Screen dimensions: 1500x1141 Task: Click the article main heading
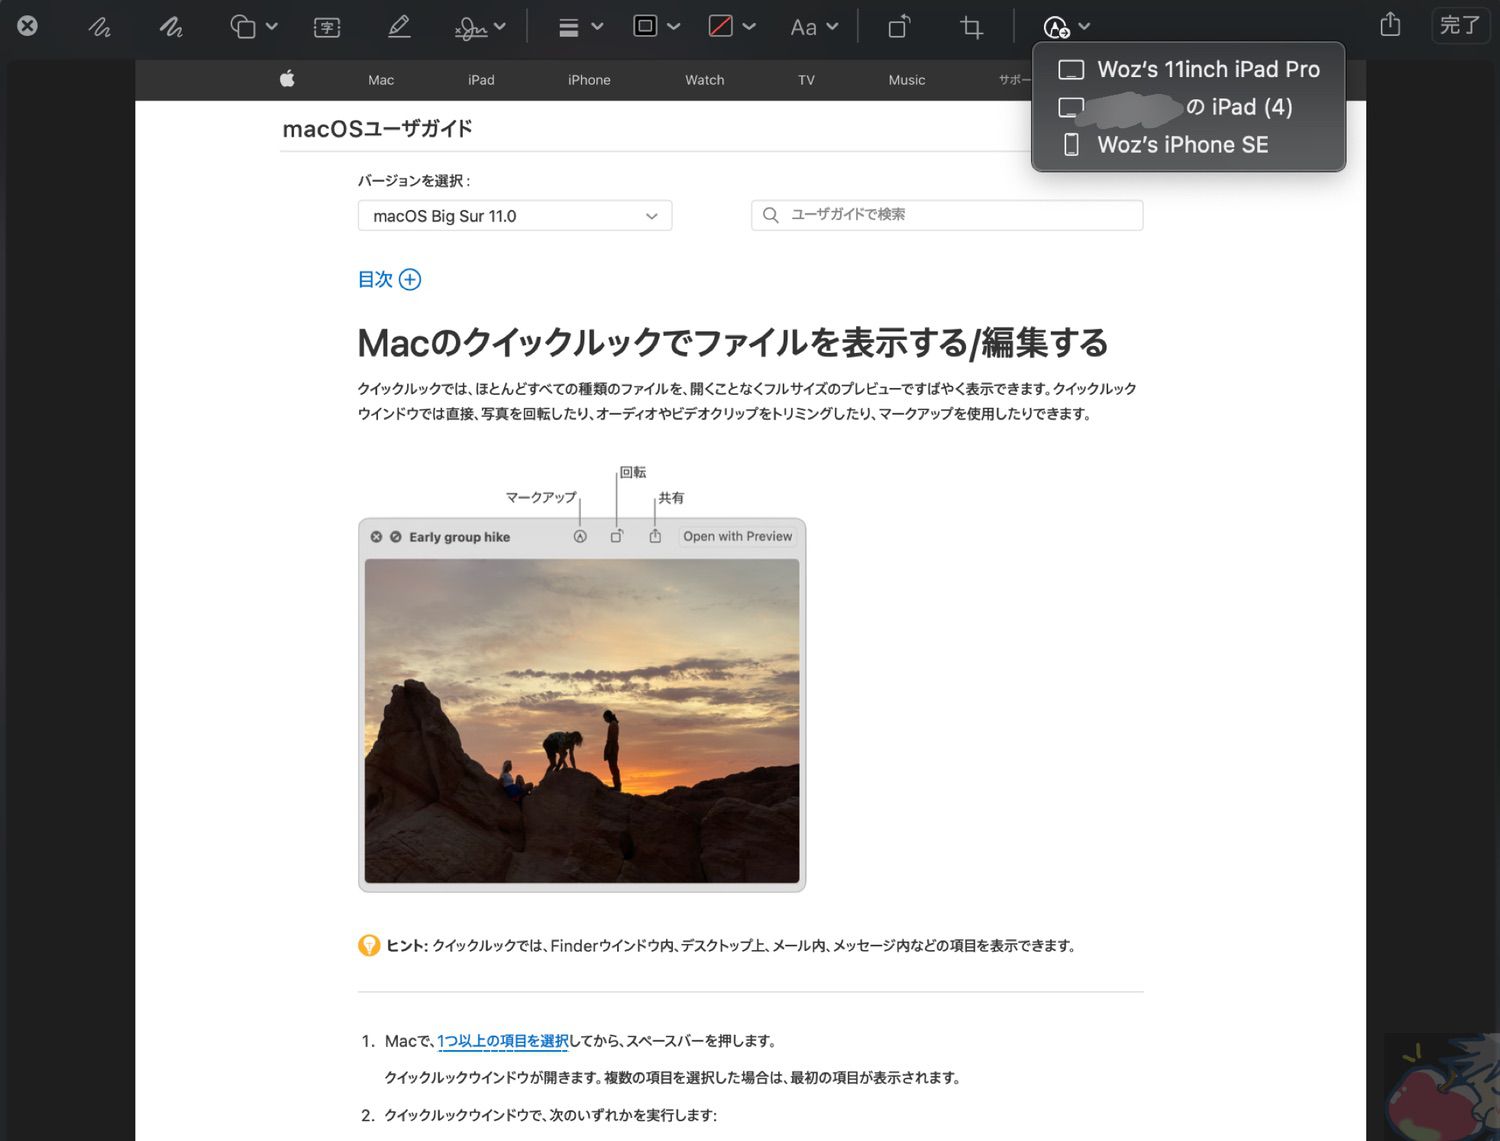point(733,343)
